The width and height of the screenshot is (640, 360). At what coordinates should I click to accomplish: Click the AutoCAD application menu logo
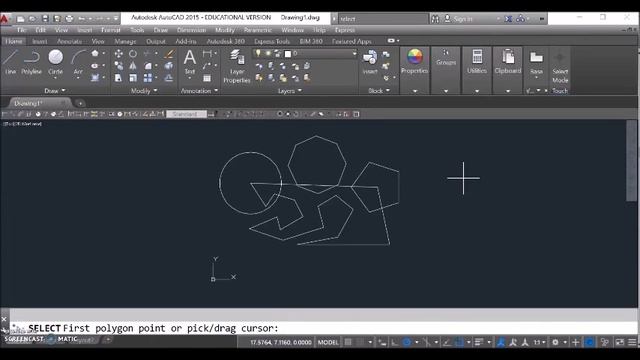(5, 19)
